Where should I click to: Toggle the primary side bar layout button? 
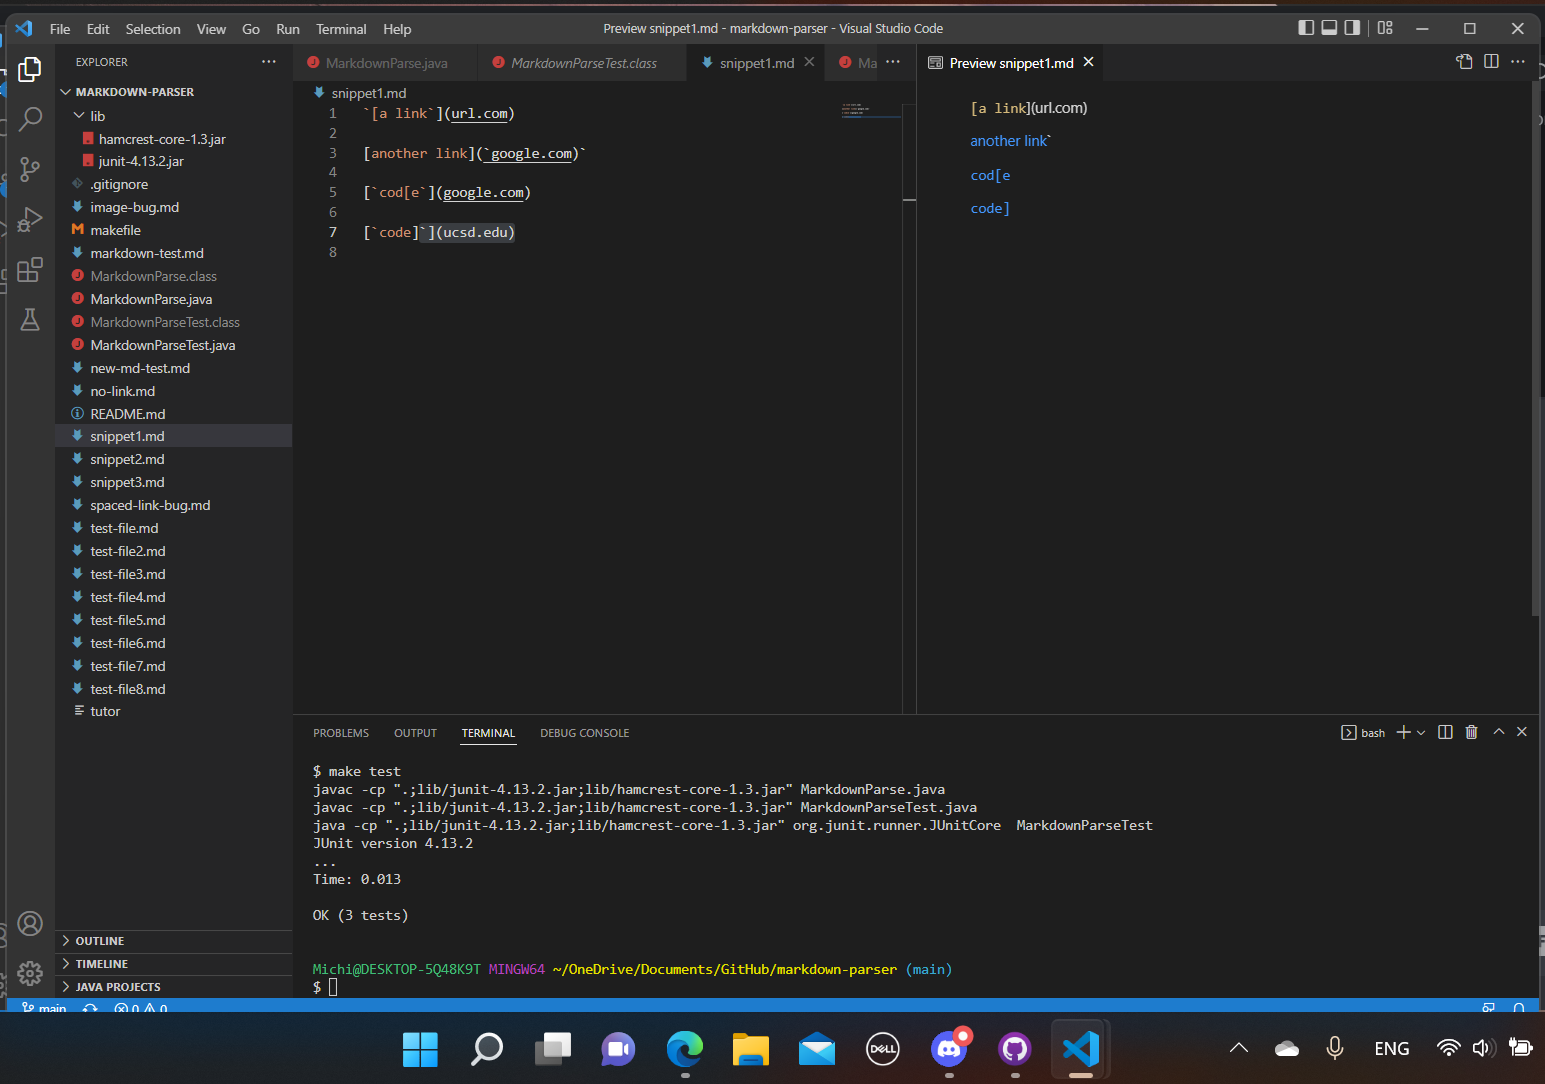coord(1306,28)
